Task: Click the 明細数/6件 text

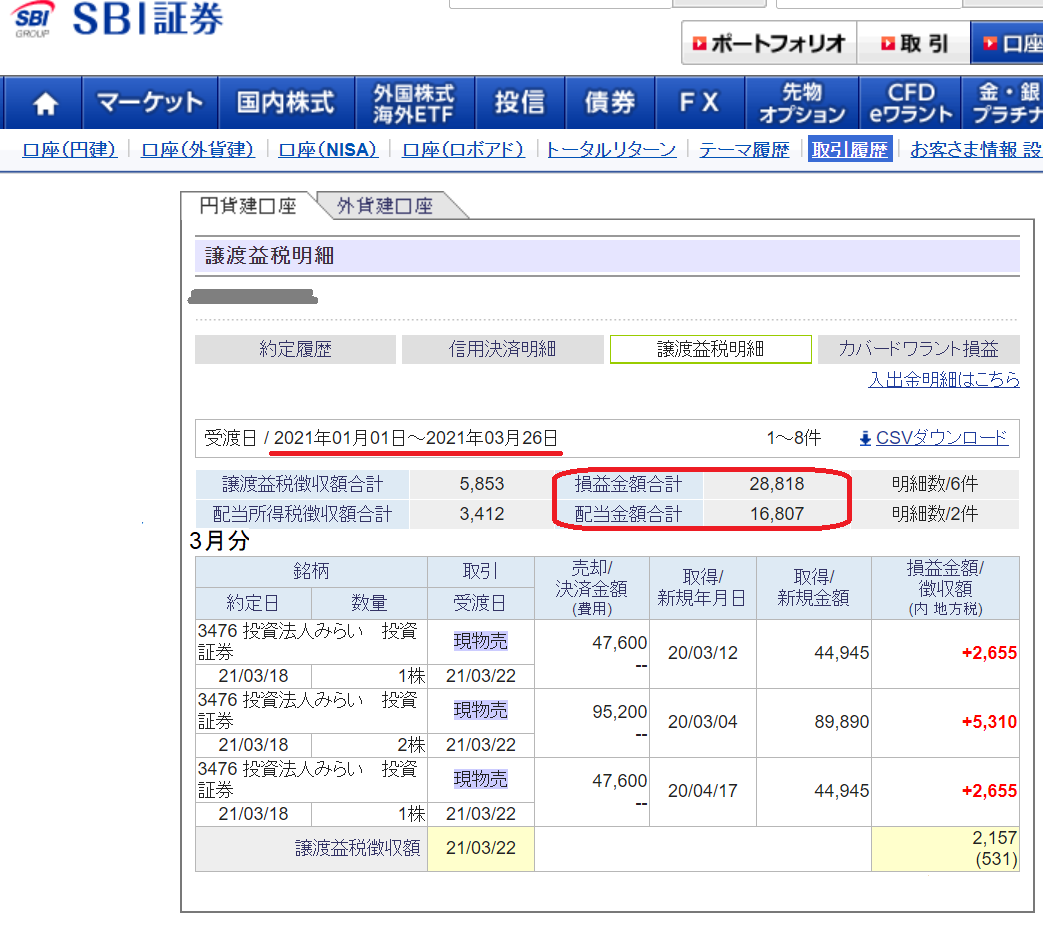Action: point(935,484)
